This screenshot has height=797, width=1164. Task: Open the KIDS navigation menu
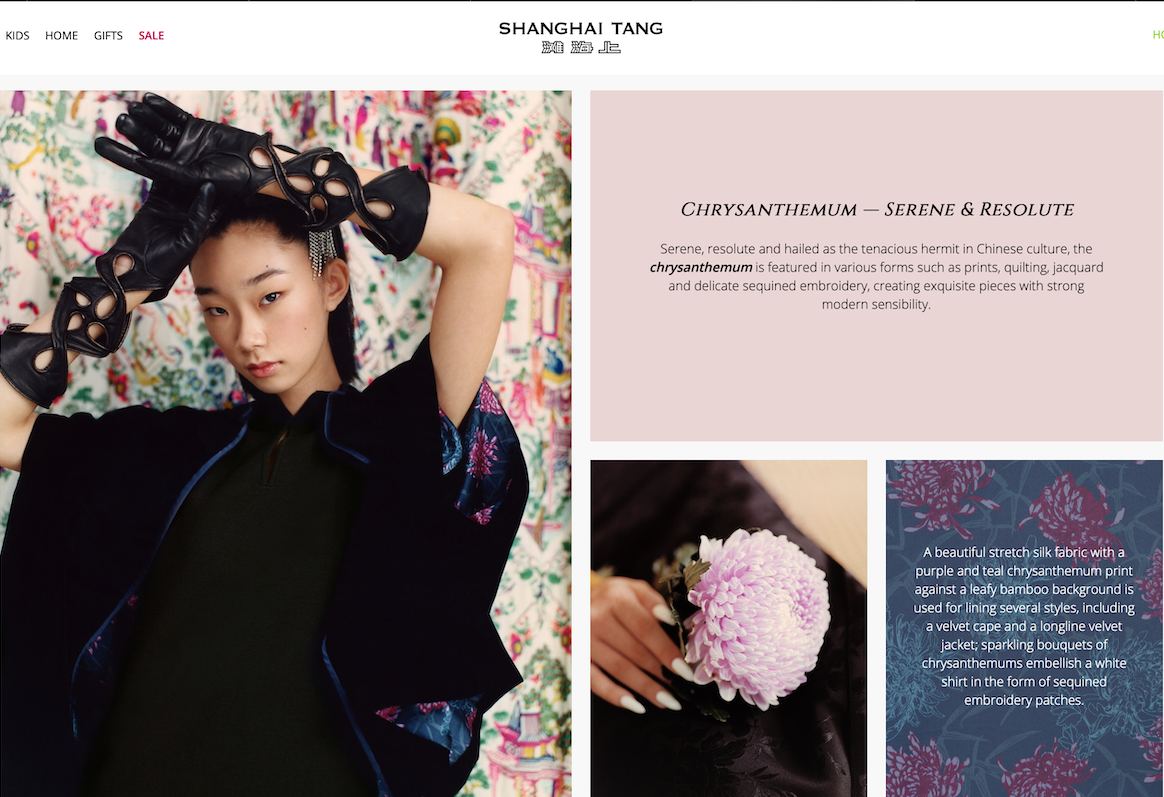coord(17,36)
